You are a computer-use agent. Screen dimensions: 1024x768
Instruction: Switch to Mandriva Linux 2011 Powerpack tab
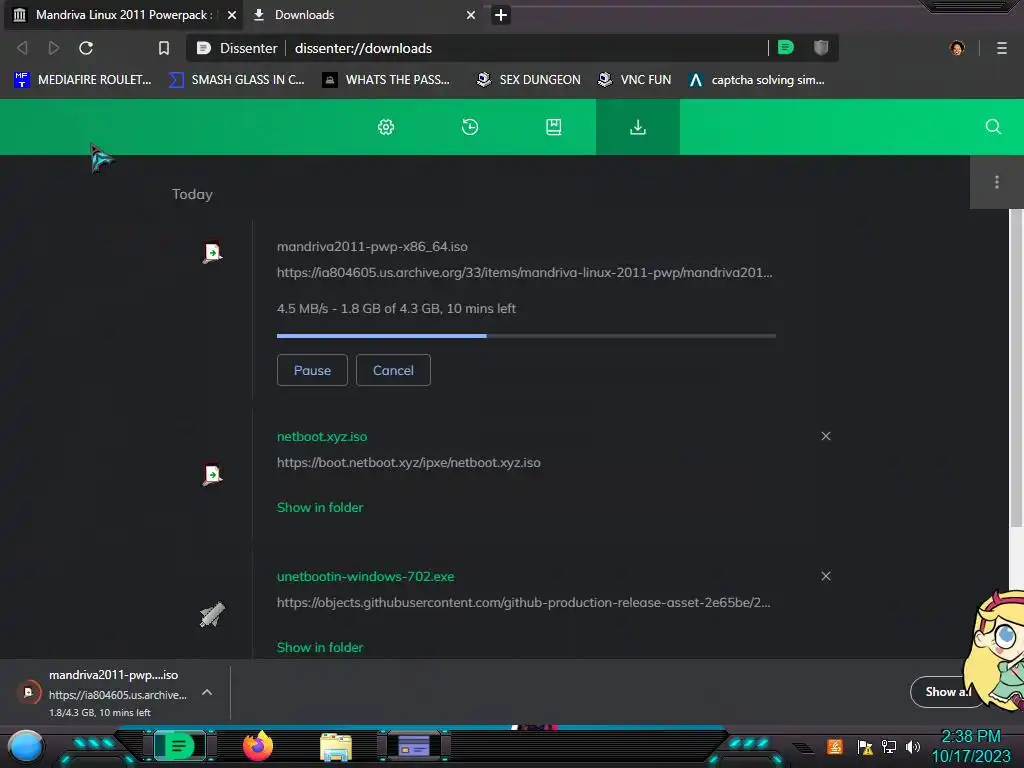coord(121,15)
